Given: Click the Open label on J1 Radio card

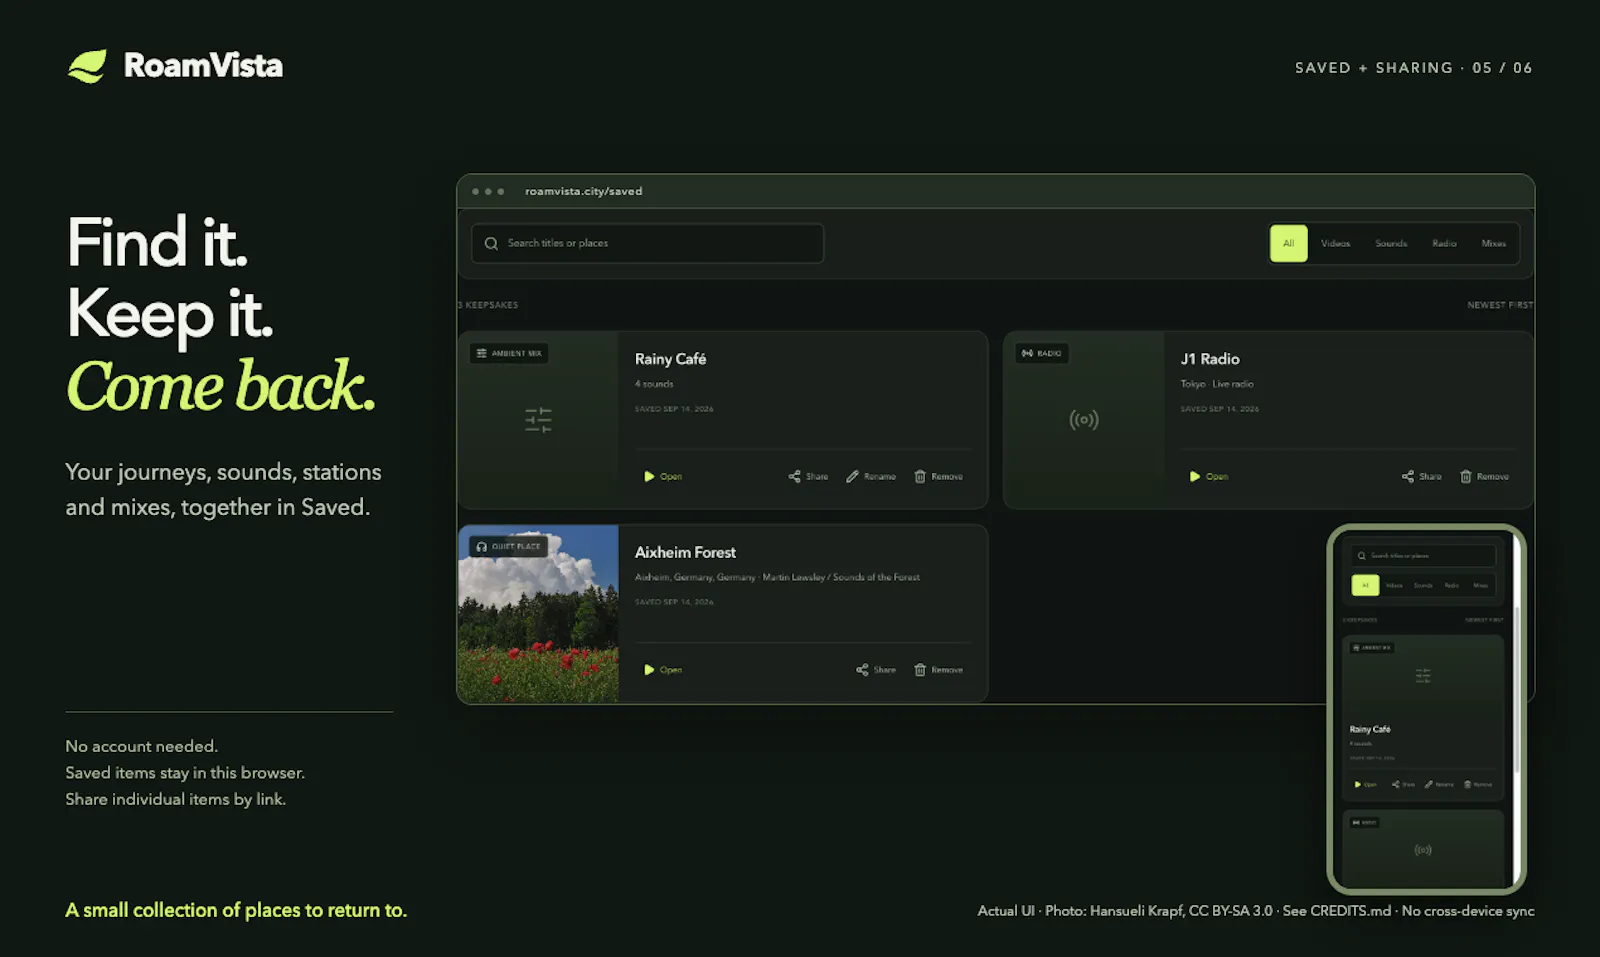Looking at the screenshot, I should 1217,476.
